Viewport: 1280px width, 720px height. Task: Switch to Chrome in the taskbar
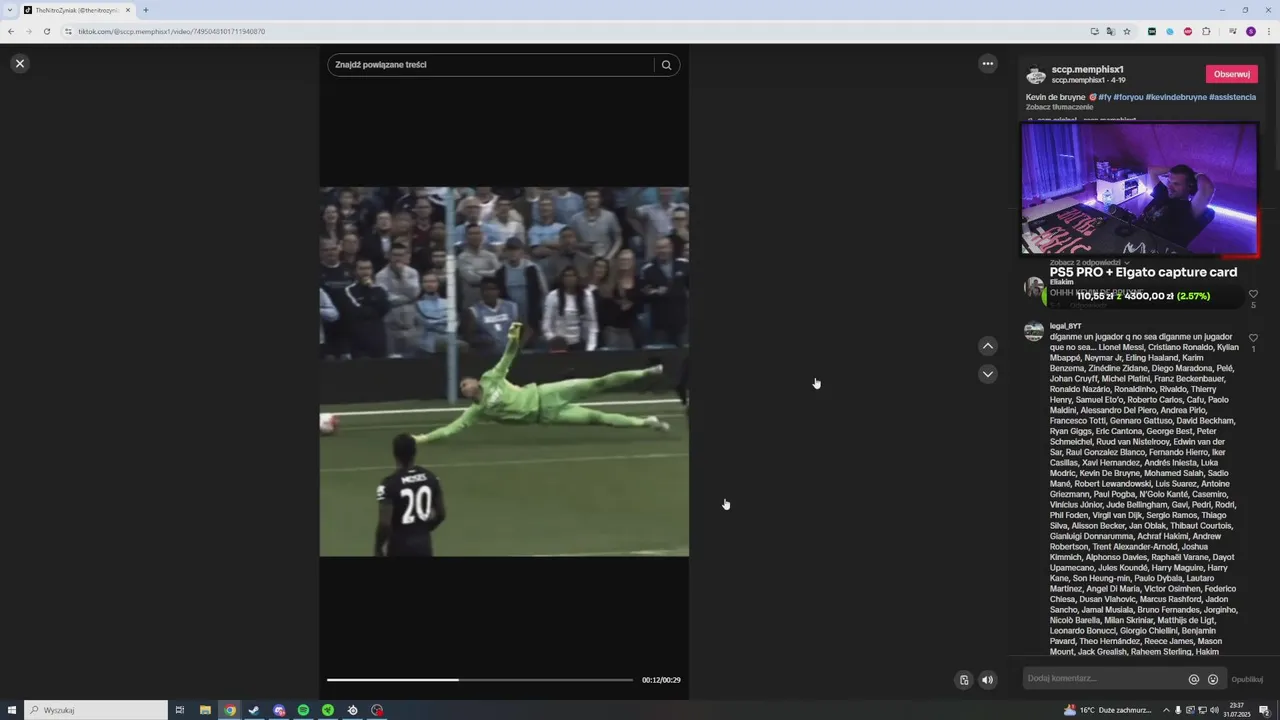(230, 710)
